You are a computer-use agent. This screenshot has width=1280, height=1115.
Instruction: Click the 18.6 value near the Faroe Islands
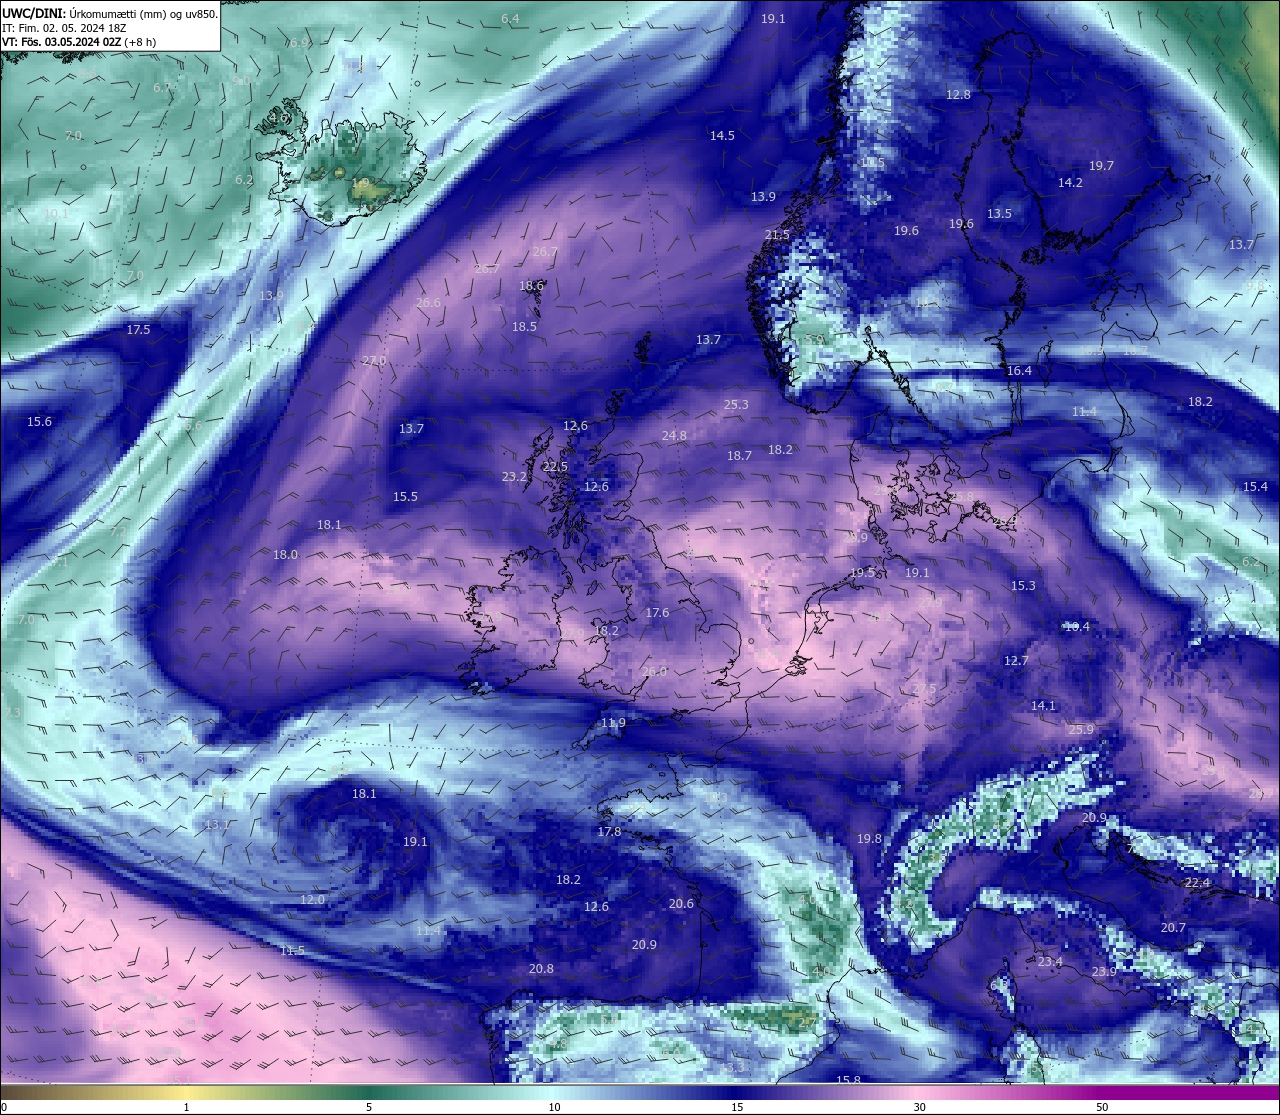[532, 285]
